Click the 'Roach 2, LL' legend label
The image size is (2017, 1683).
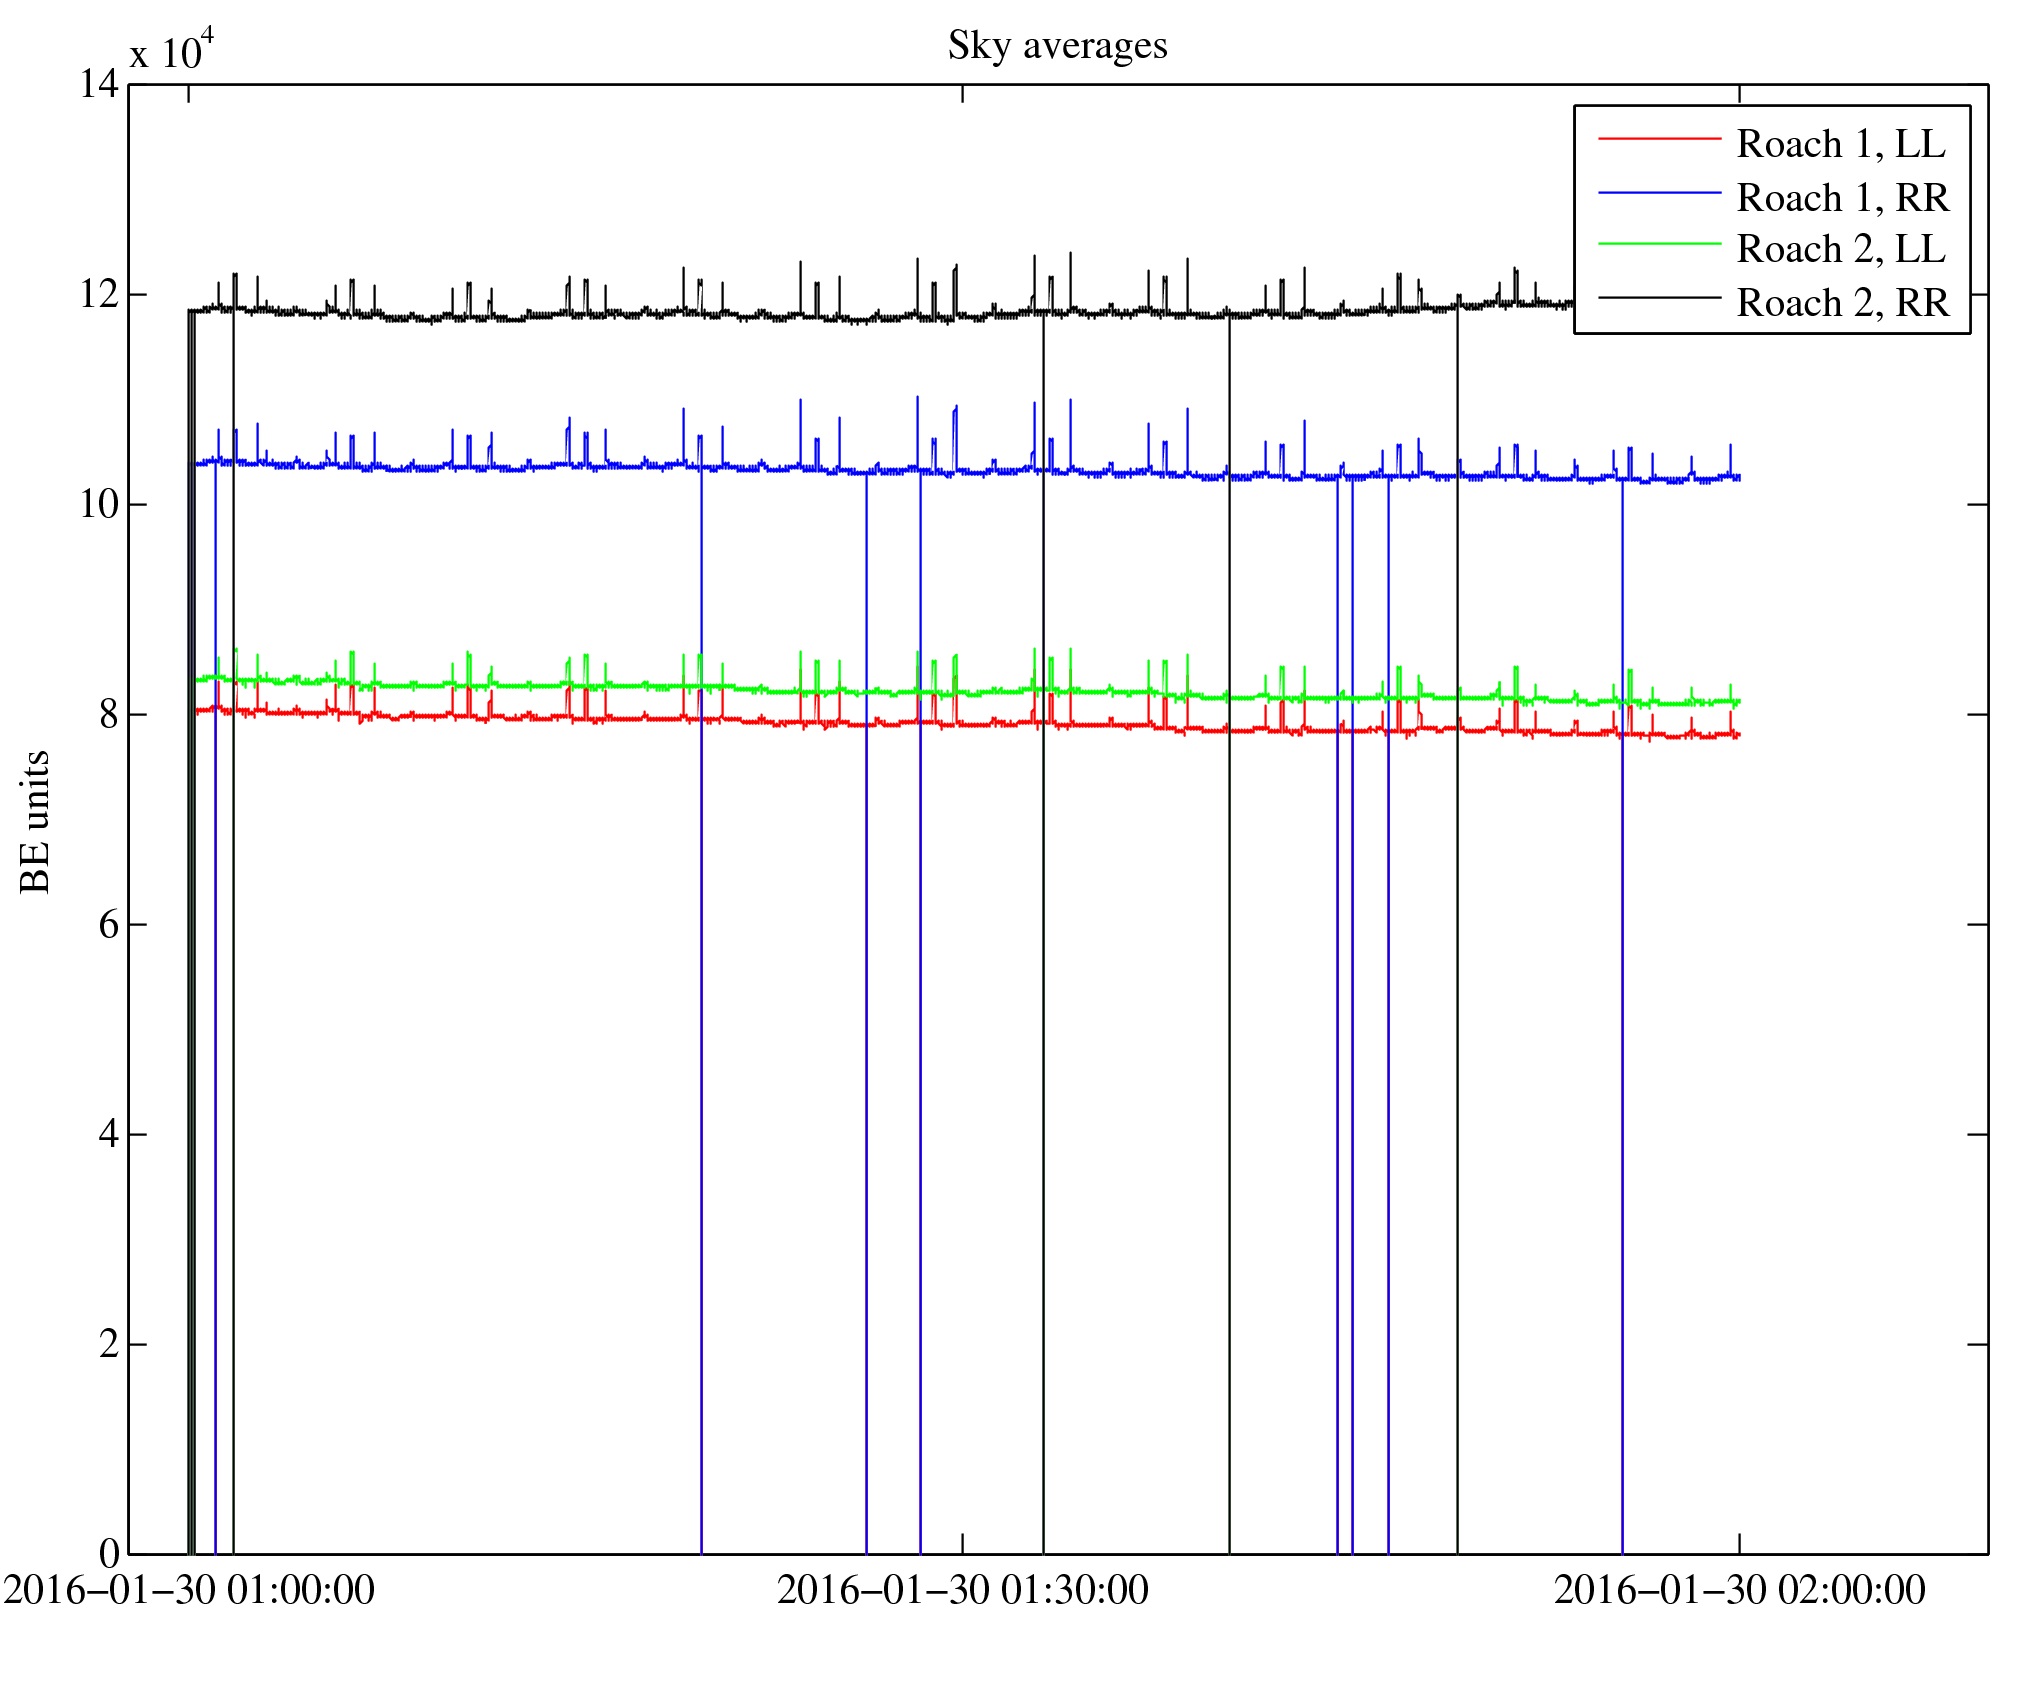[1841, 249]
